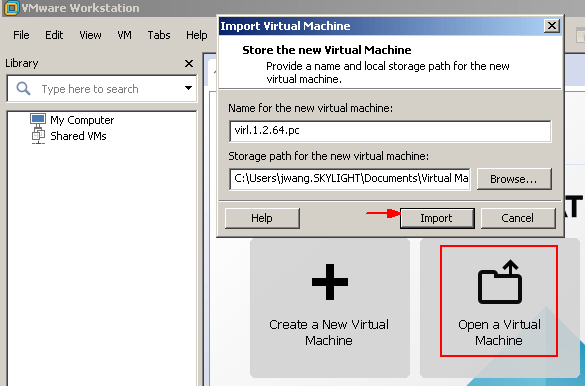Click the open-folder arrow icon
The height and width of the screenshot is (386, 585).
pos(500,282)
